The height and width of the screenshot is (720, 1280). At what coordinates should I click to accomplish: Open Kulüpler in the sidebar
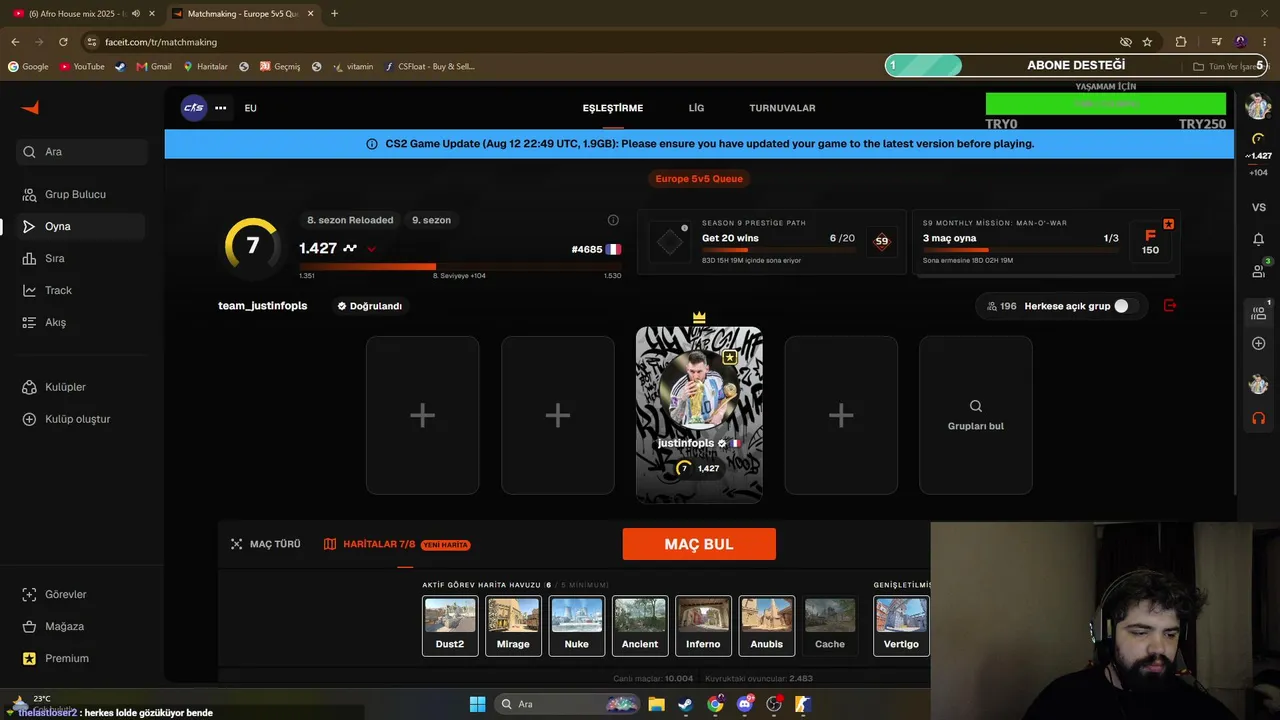[x=82, y=387]
